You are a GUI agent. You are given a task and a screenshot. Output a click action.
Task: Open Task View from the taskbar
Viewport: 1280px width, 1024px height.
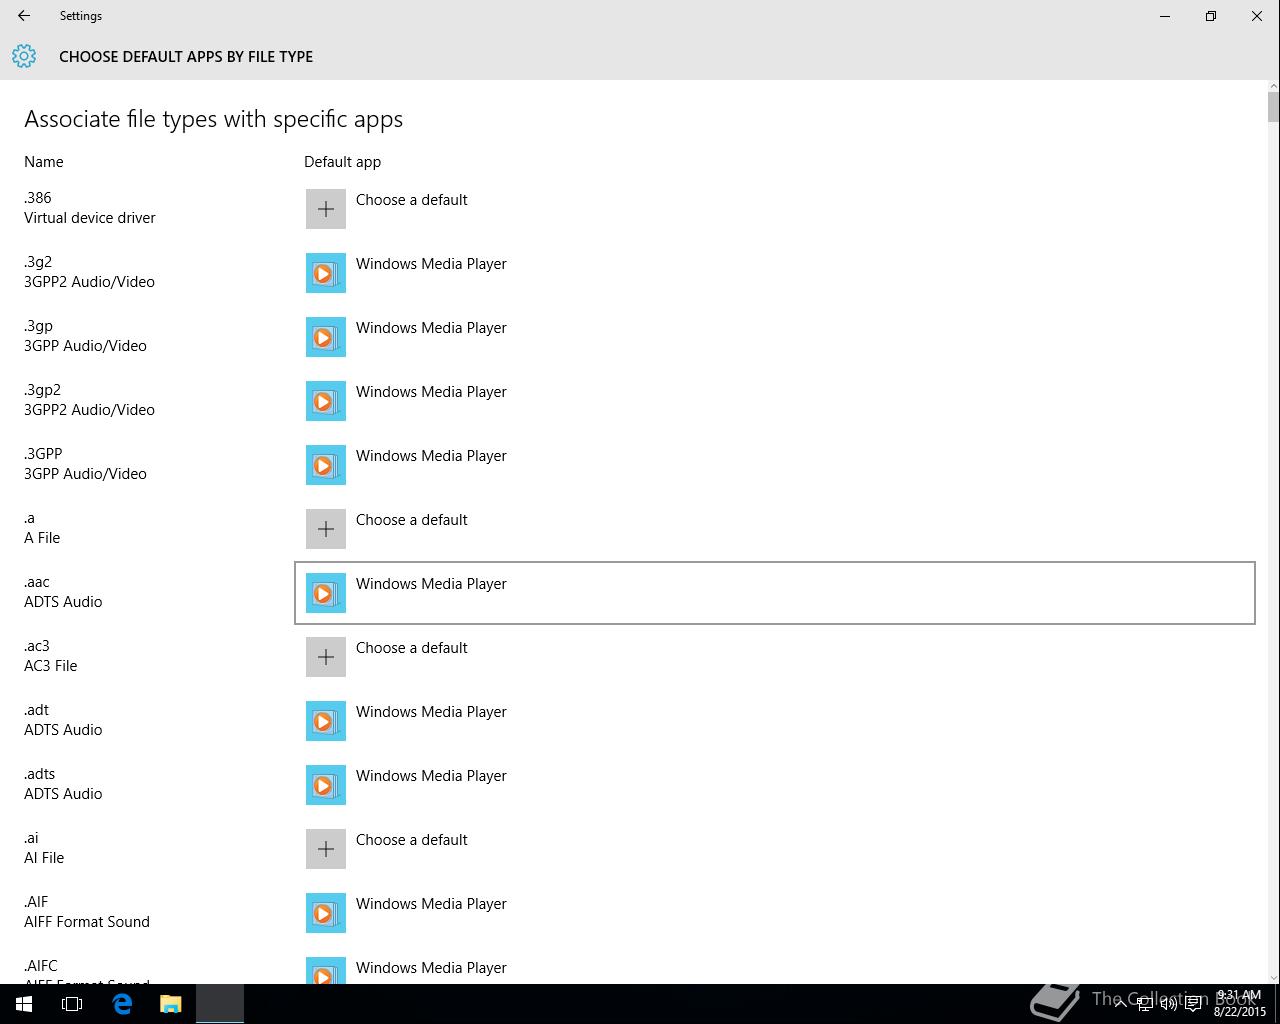[72, 1004]
